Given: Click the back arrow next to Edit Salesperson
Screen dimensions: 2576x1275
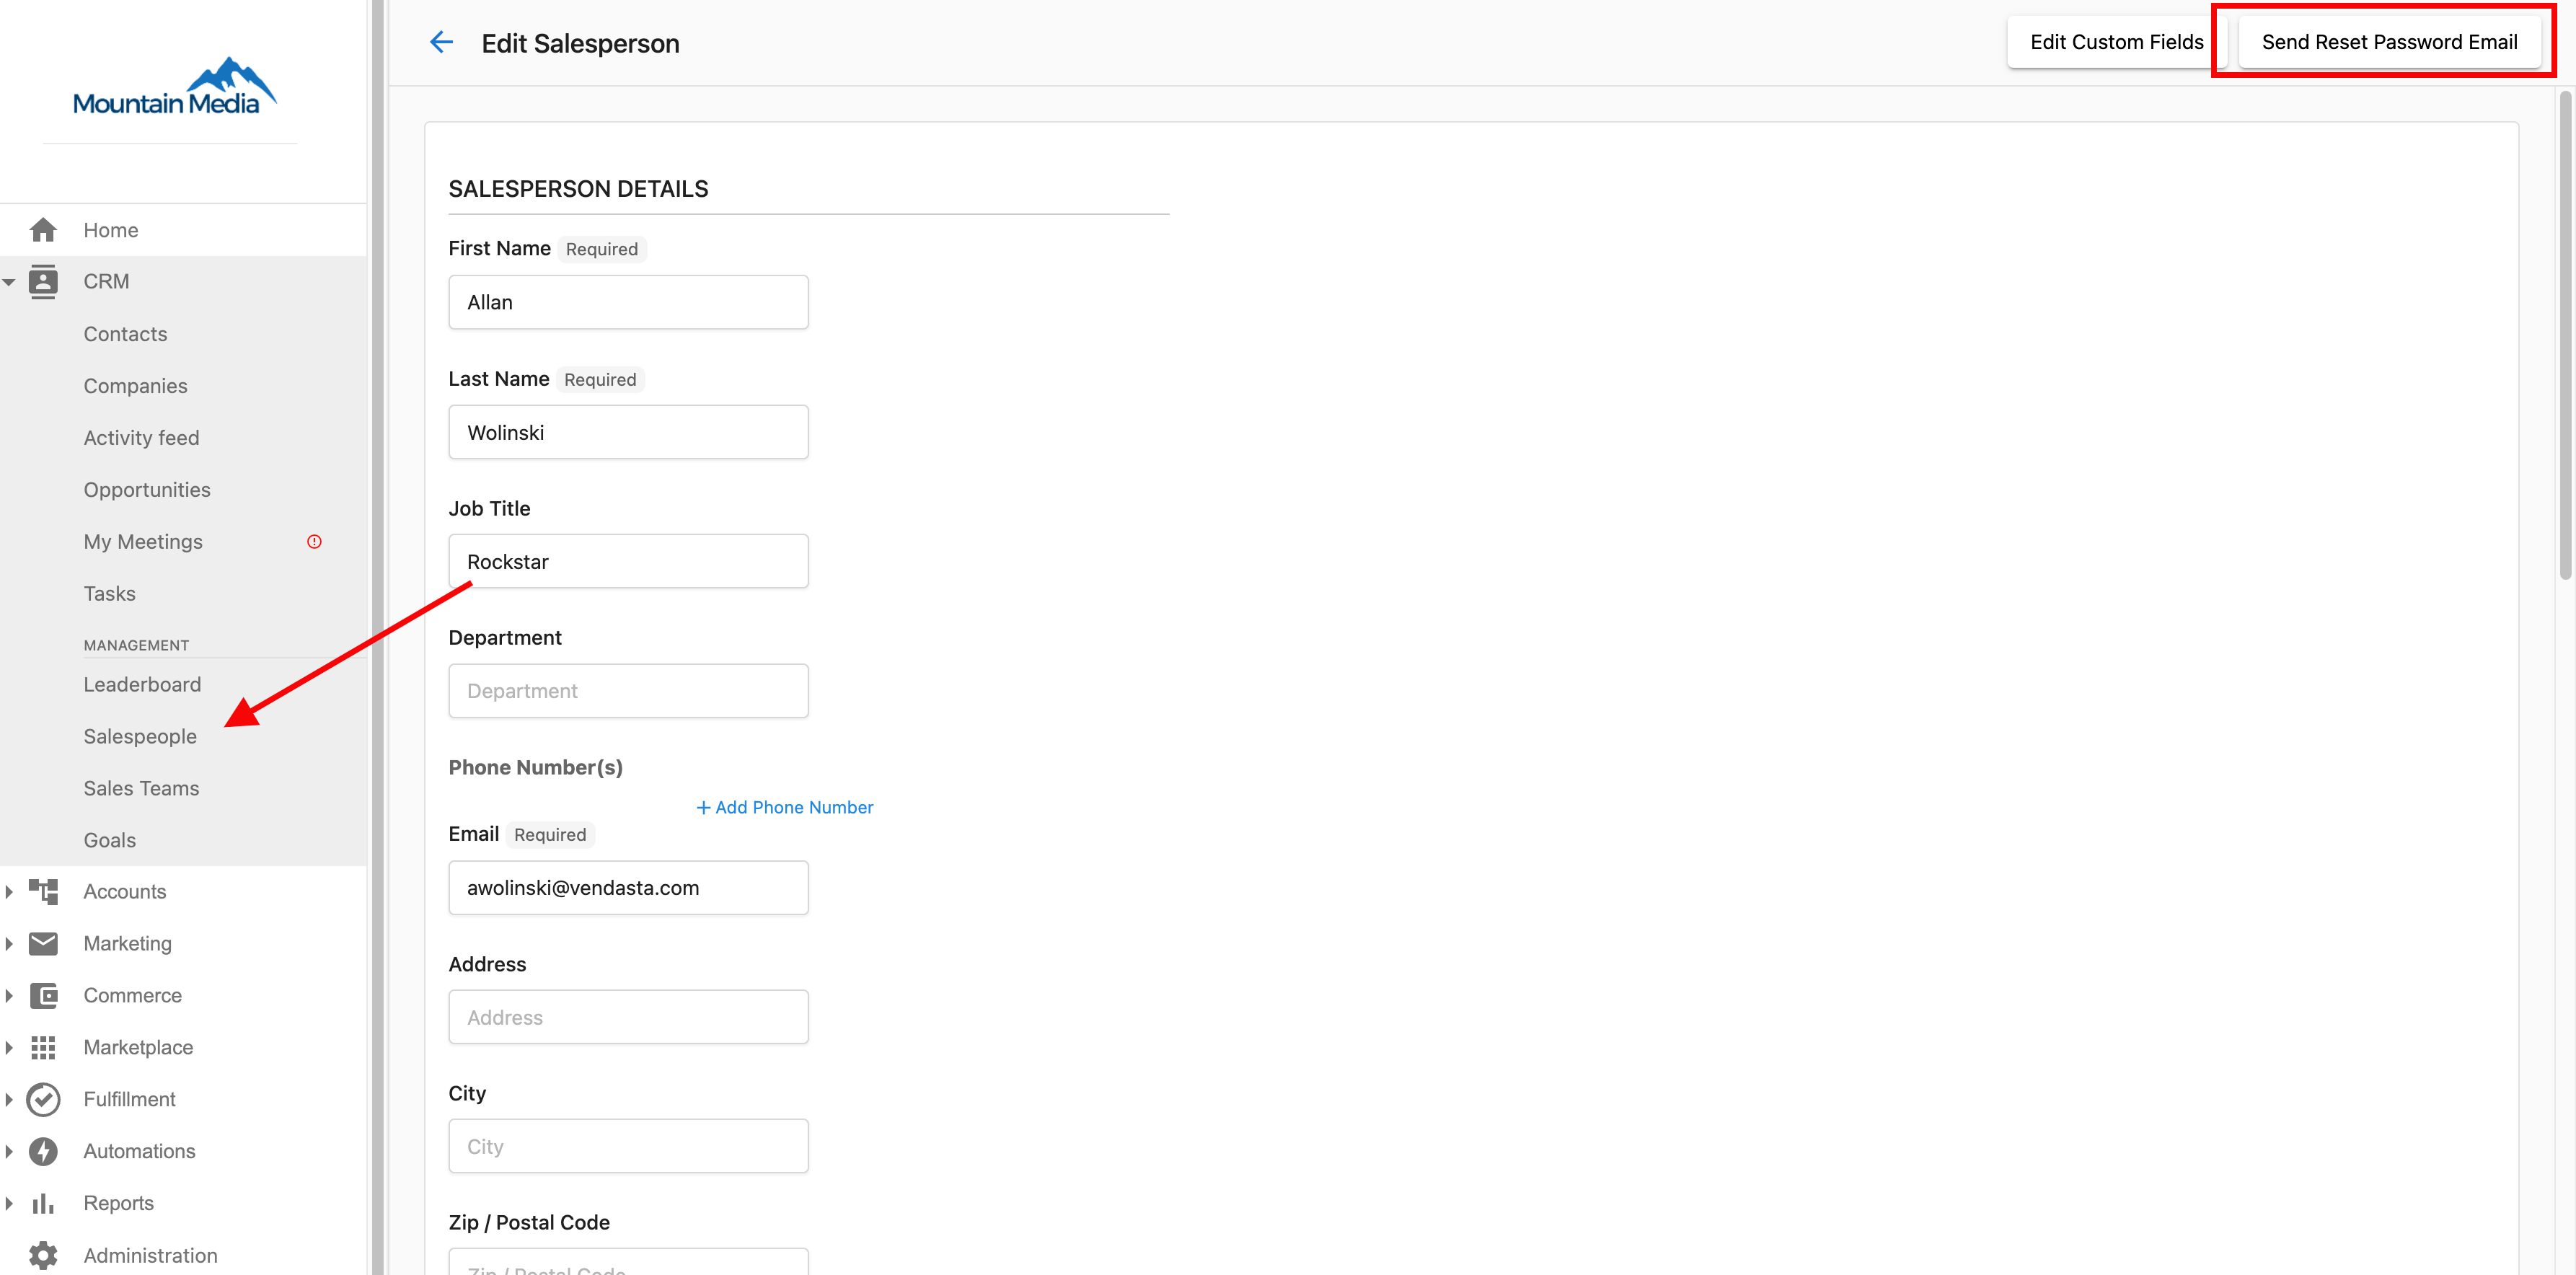Looking at the screenshot, I should click(x=441, y=42).
